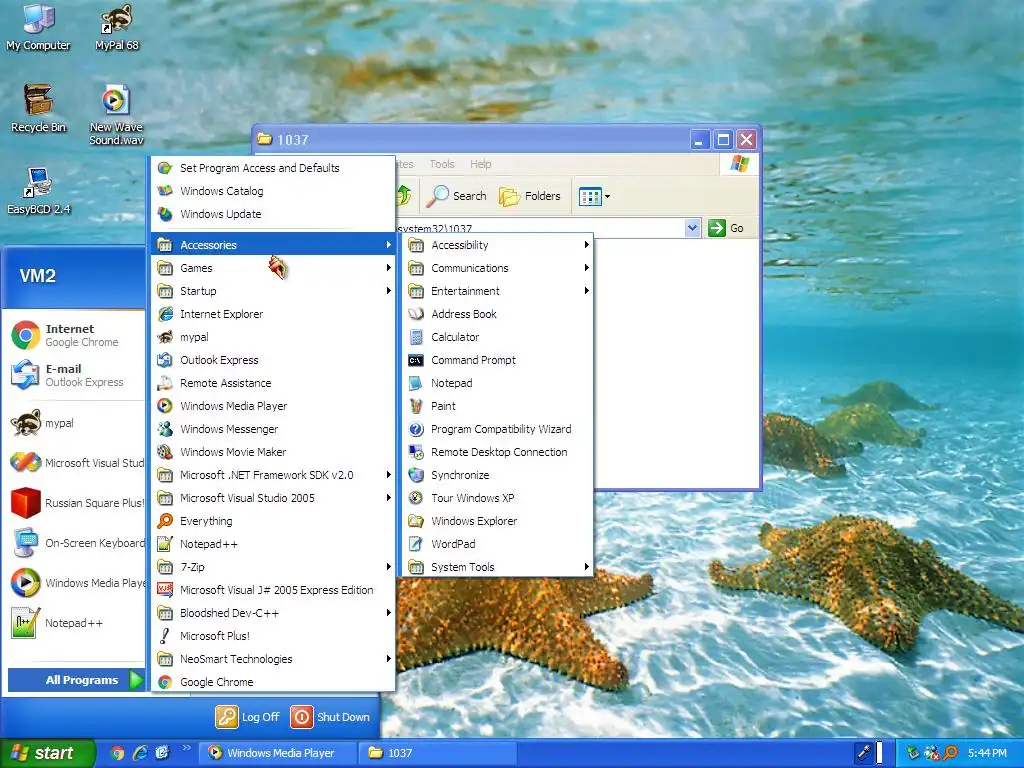1024x768 pixels.
Task: Open Views dropdown in 1037 toolbar
Action: pos(594,196)
